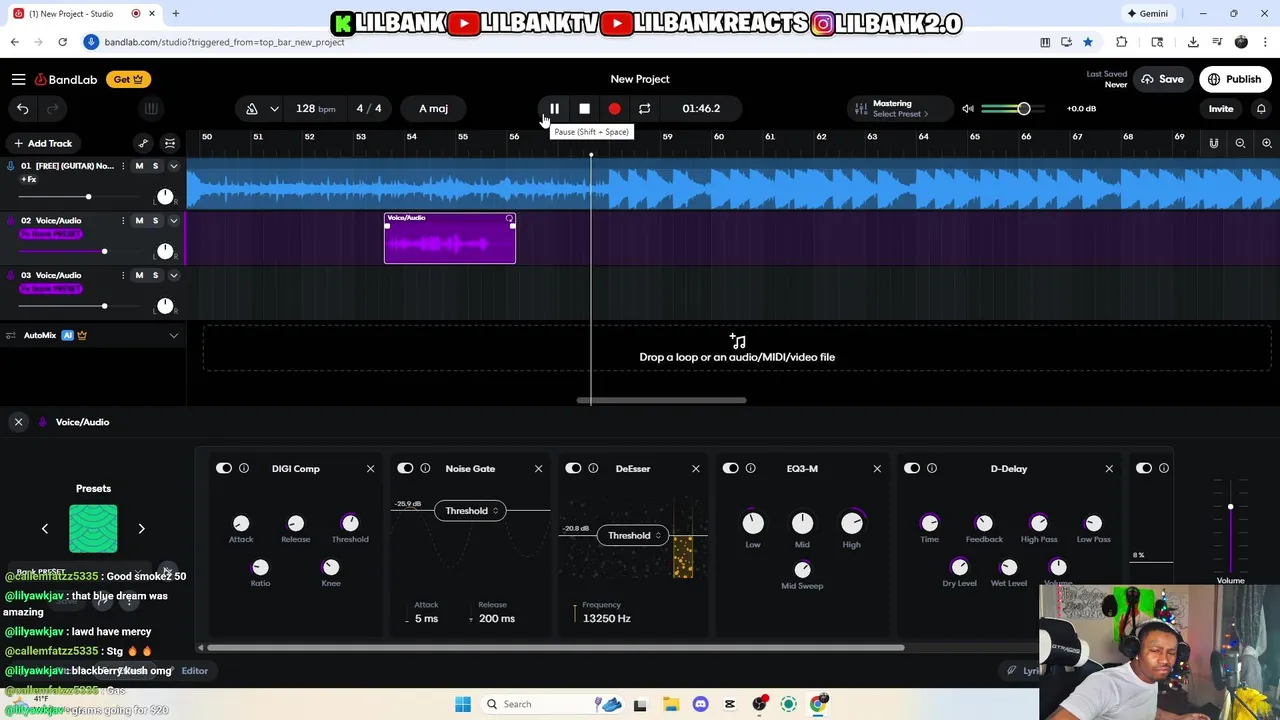The height and width of the screenshot is (720, 1280).
Task: Open track automation tool
Action: pyautogui.click(x=143, y=143)
